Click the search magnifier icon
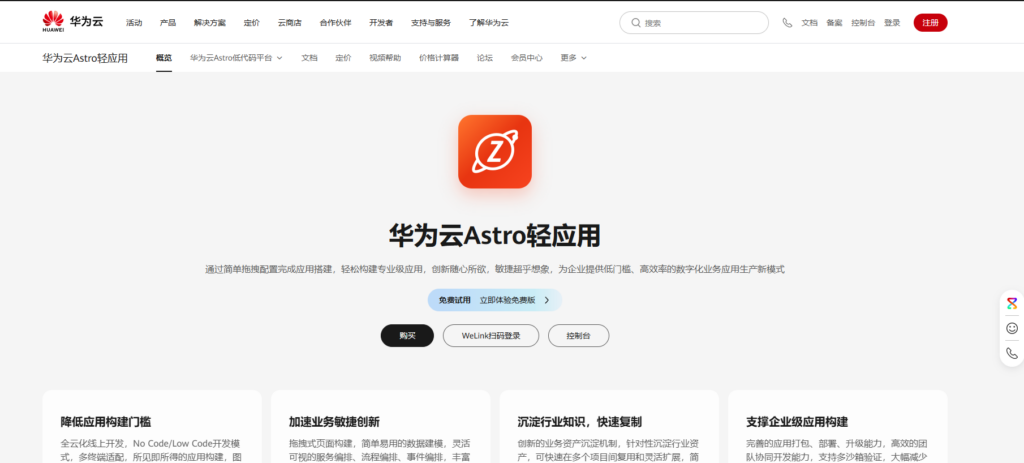The image size is (1024, 463). (x=635, y=22)
